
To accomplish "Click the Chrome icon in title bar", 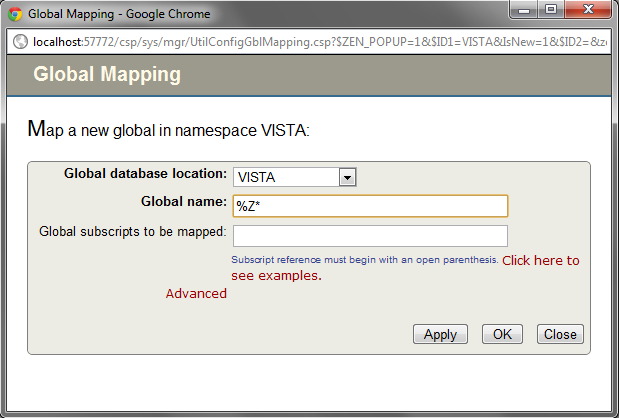I will click(x=15, y=14).
